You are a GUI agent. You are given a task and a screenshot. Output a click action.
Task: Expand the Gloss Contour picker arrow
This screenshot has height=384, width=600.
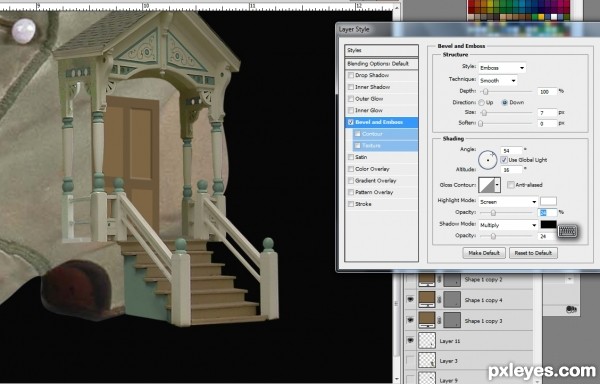click(497, 185)
